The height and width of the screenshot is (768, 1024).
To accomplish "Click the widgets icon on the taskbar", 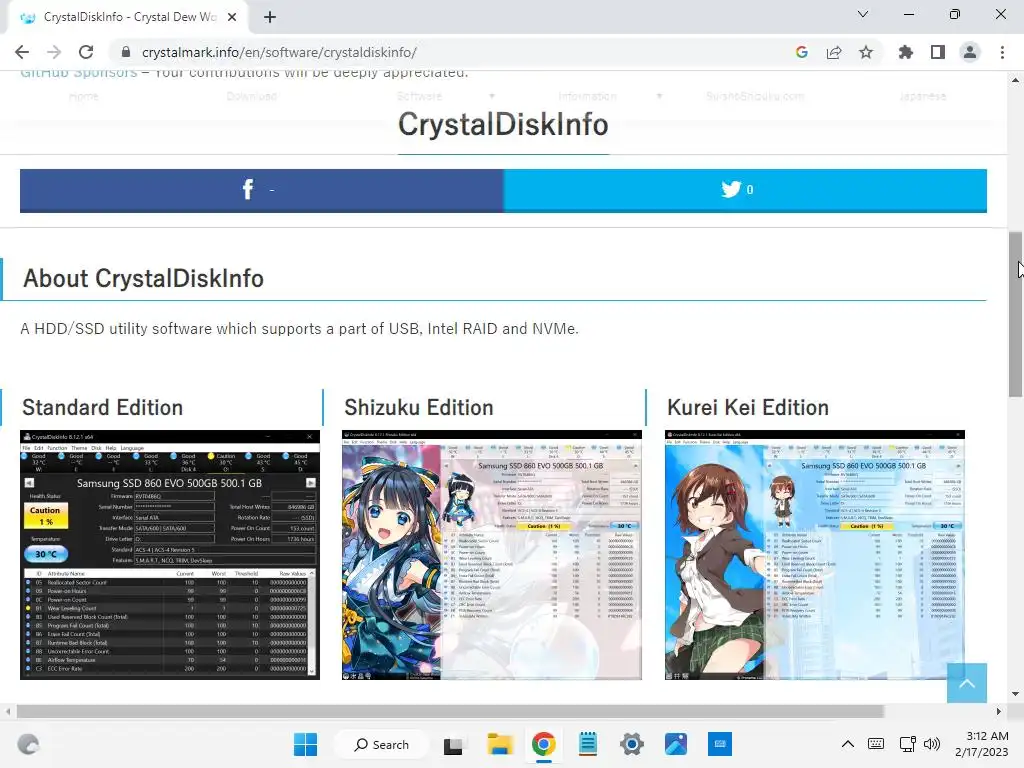I will [28, 744].
